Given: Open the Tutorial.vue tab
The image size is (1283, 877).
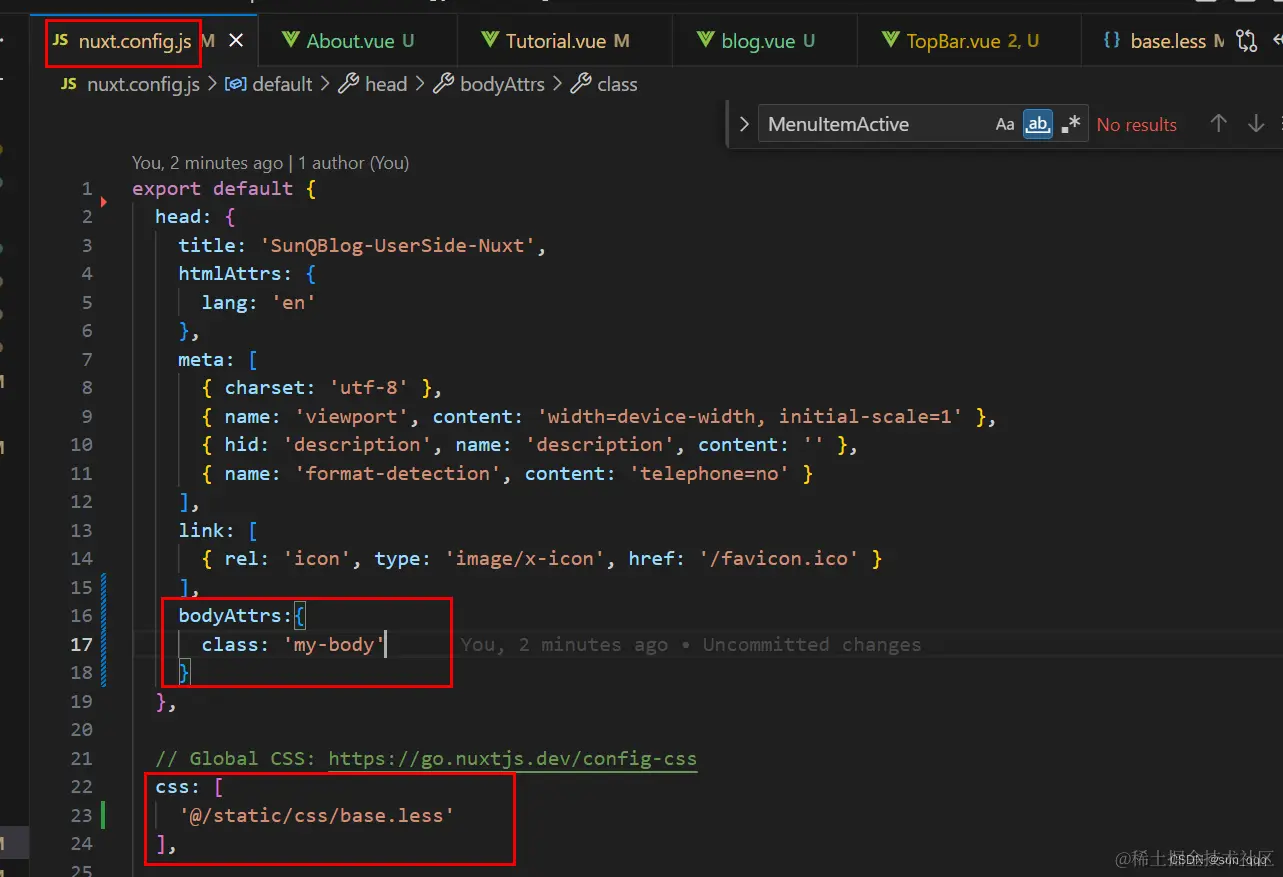Looking at the screenshot, I should tap(556, 41).
